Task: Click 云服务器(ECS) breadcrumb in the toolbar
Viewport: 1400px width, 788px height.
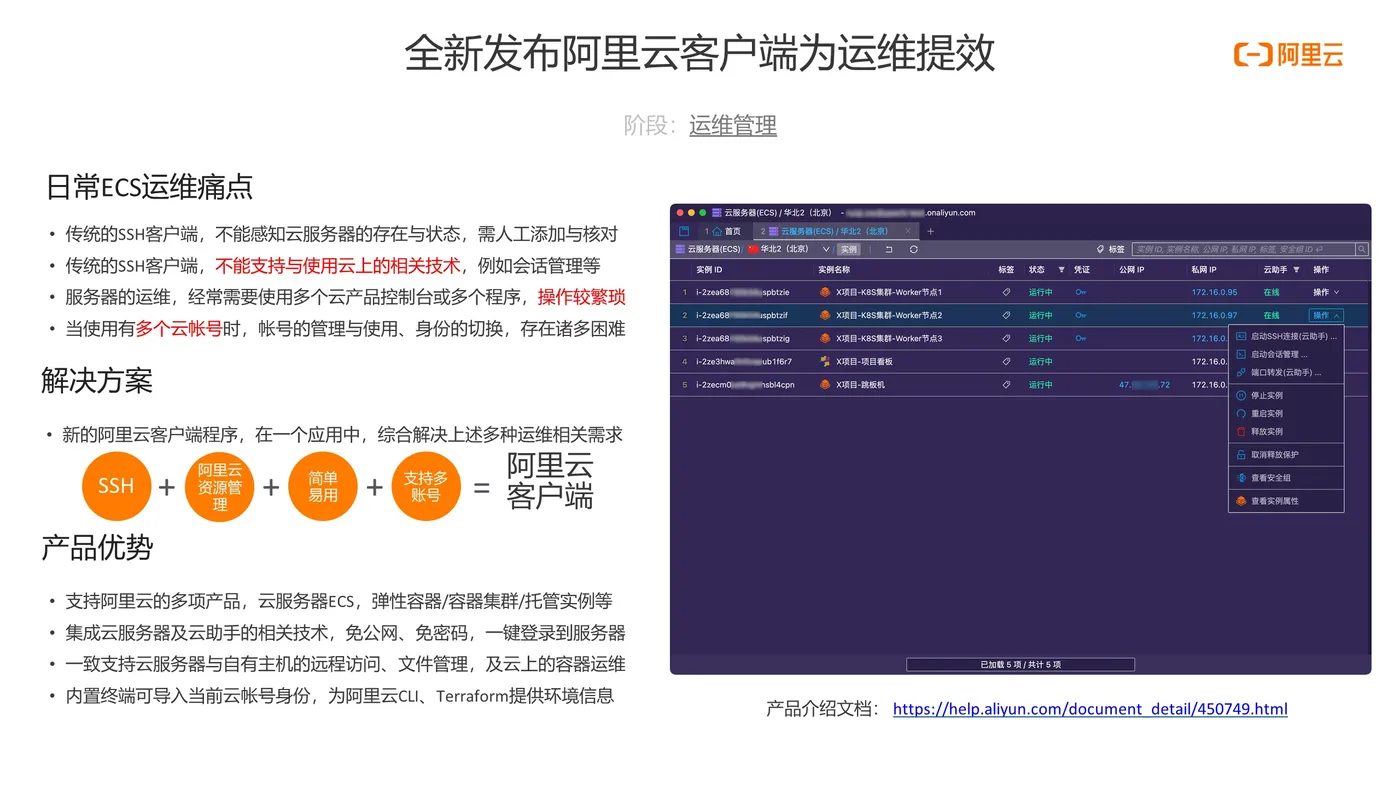Action: pos(708,249)
